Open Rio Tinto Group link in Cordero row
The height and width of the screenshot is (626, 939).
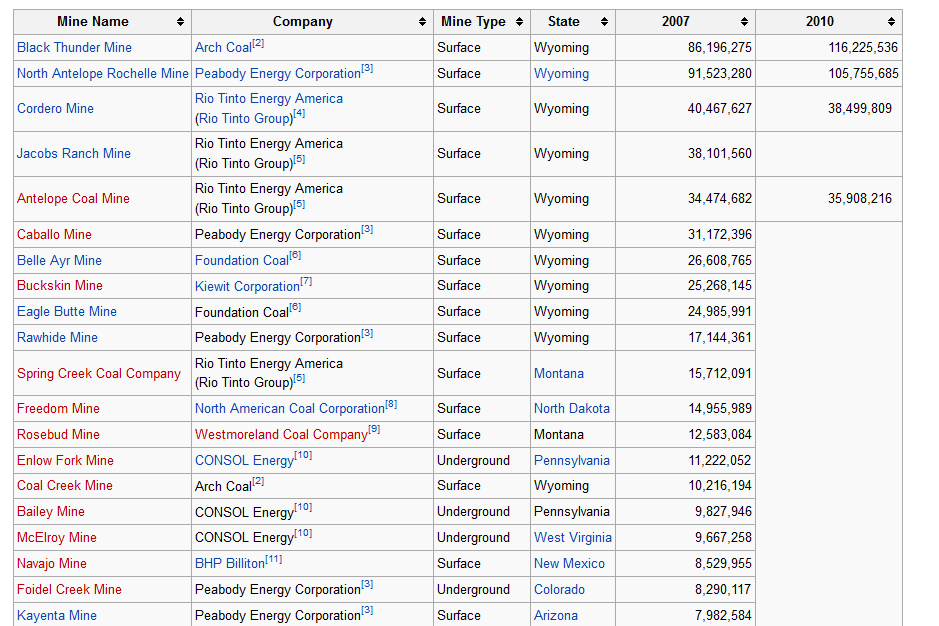tap(246, 119)
